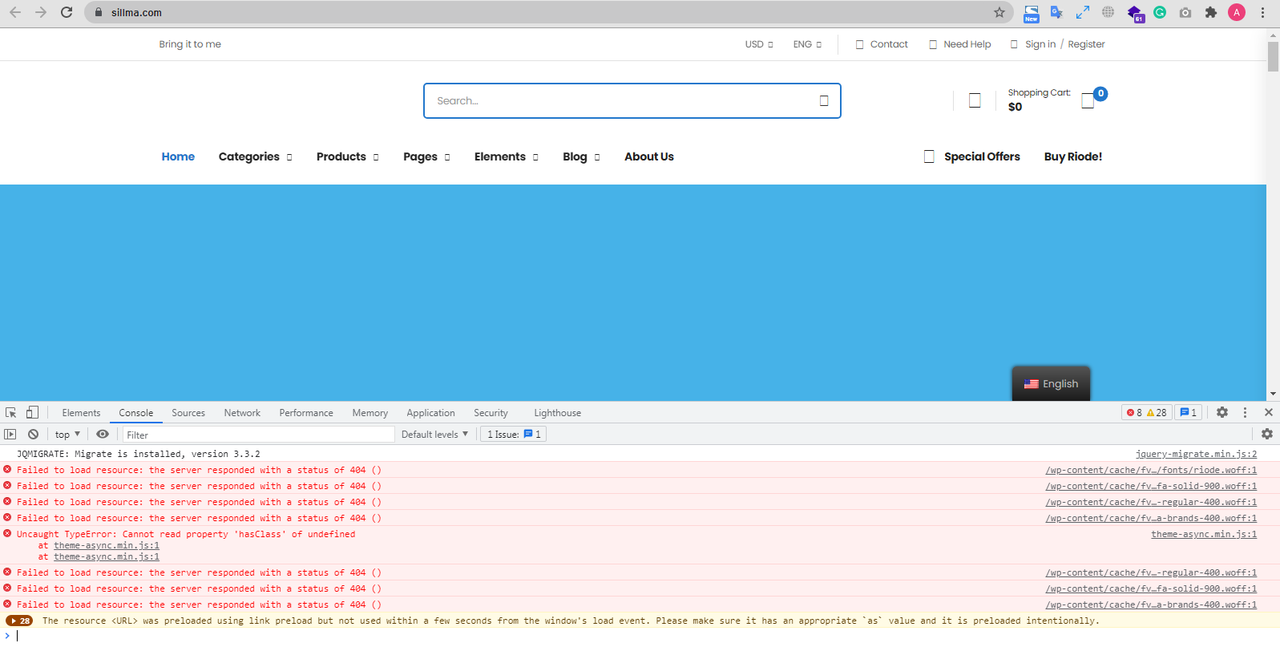Click the blue diagonal-arrows fullscreen extension
The height and width of the screenshot is (660, 1280).
click(x=1083, y=13)
